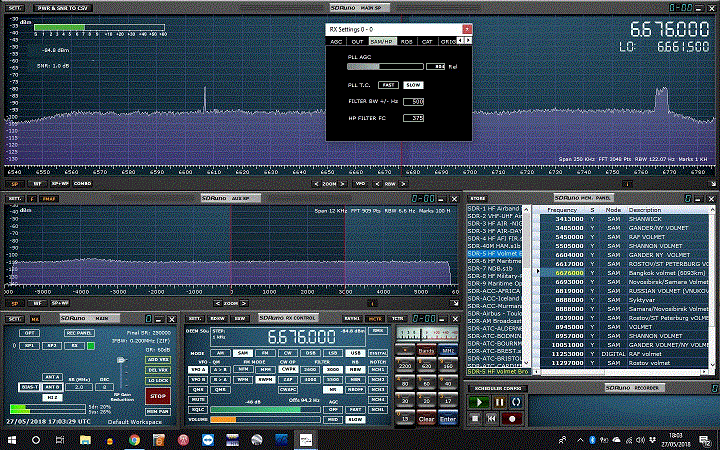Click STORE in the Memory Panel
The image size is (720, 450).
pyautogui.click(x=478, y=198)
